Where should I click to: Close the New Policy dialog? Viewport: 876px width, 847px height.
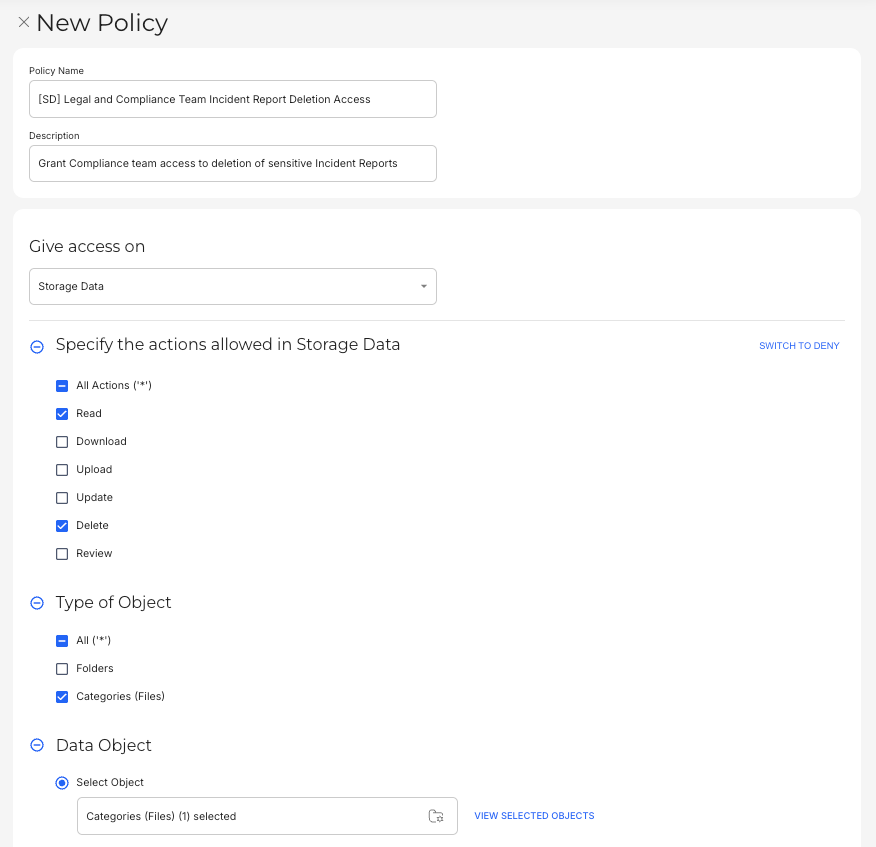(24, 22)
